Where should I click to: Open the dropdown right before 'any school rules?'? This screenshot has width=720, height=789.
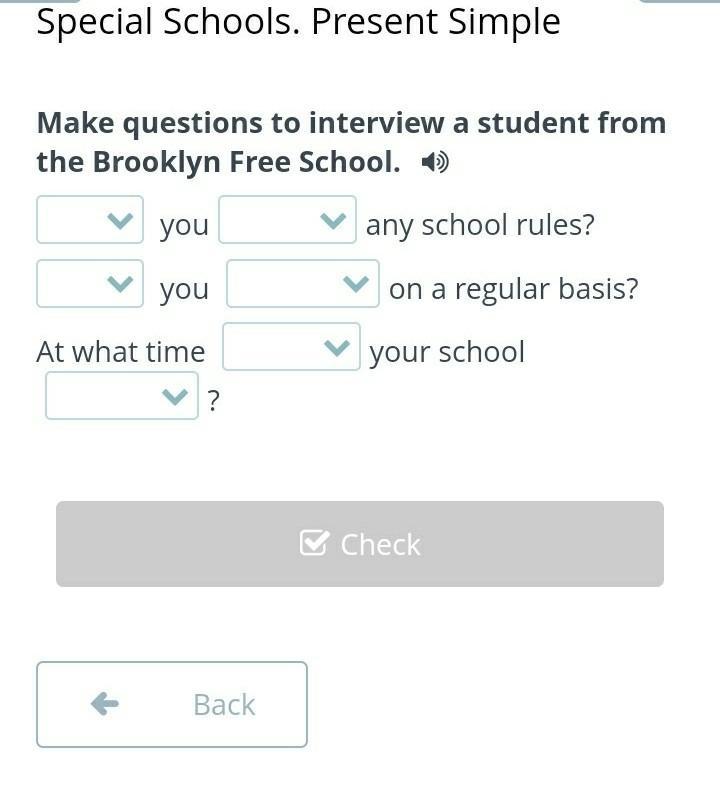tap(287, 220)
